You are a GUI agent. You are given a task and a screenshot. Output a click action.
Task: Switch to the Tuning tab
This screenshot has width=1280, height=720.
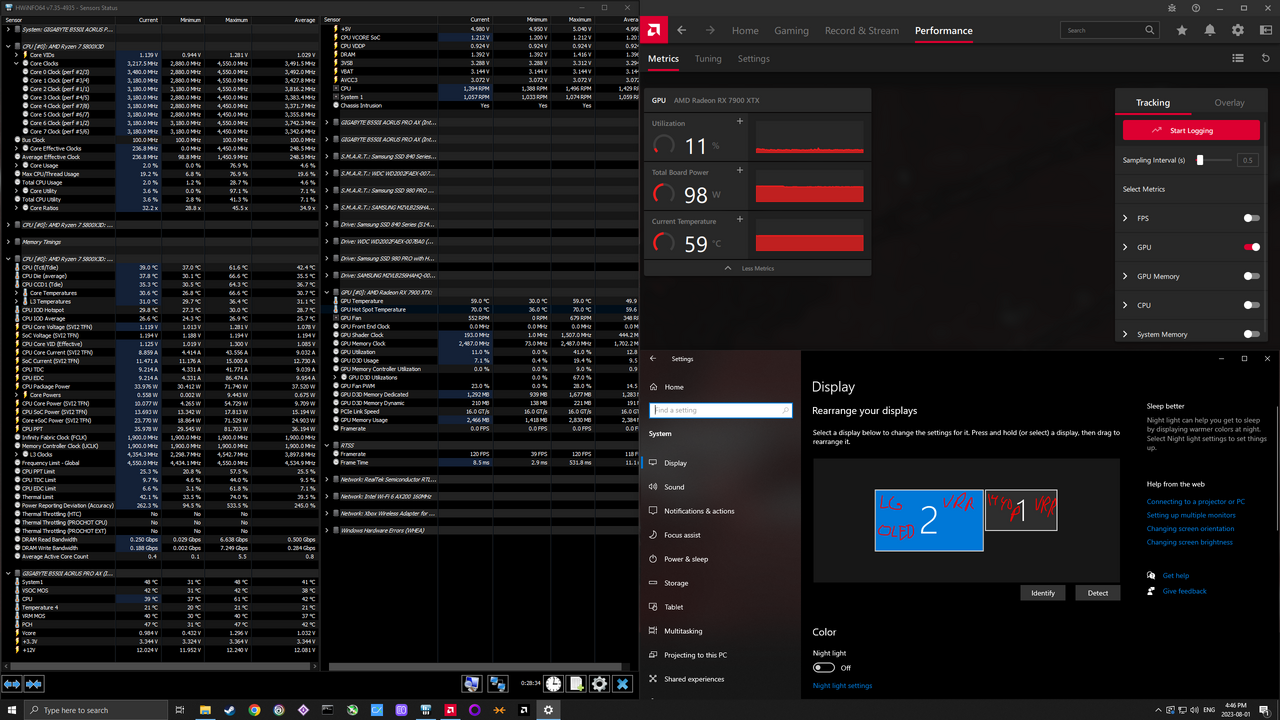(708, 59)
